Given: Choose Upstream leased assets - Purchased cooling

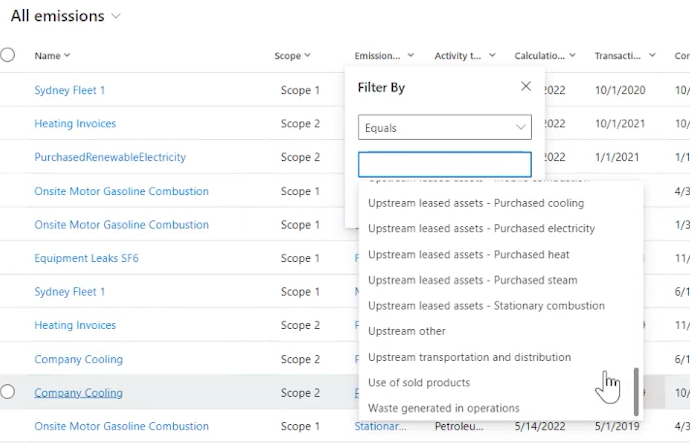Looking at the screenshot, I should pyautogui.click(x=476, y=203).
